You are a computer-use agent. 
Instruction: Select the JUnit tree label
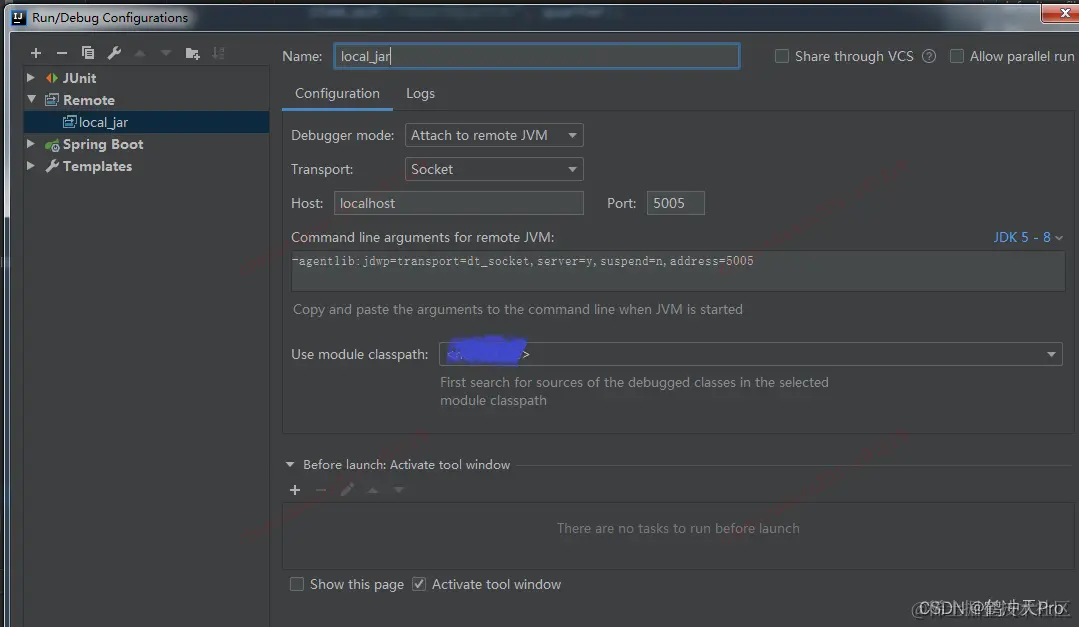point(79,78)
